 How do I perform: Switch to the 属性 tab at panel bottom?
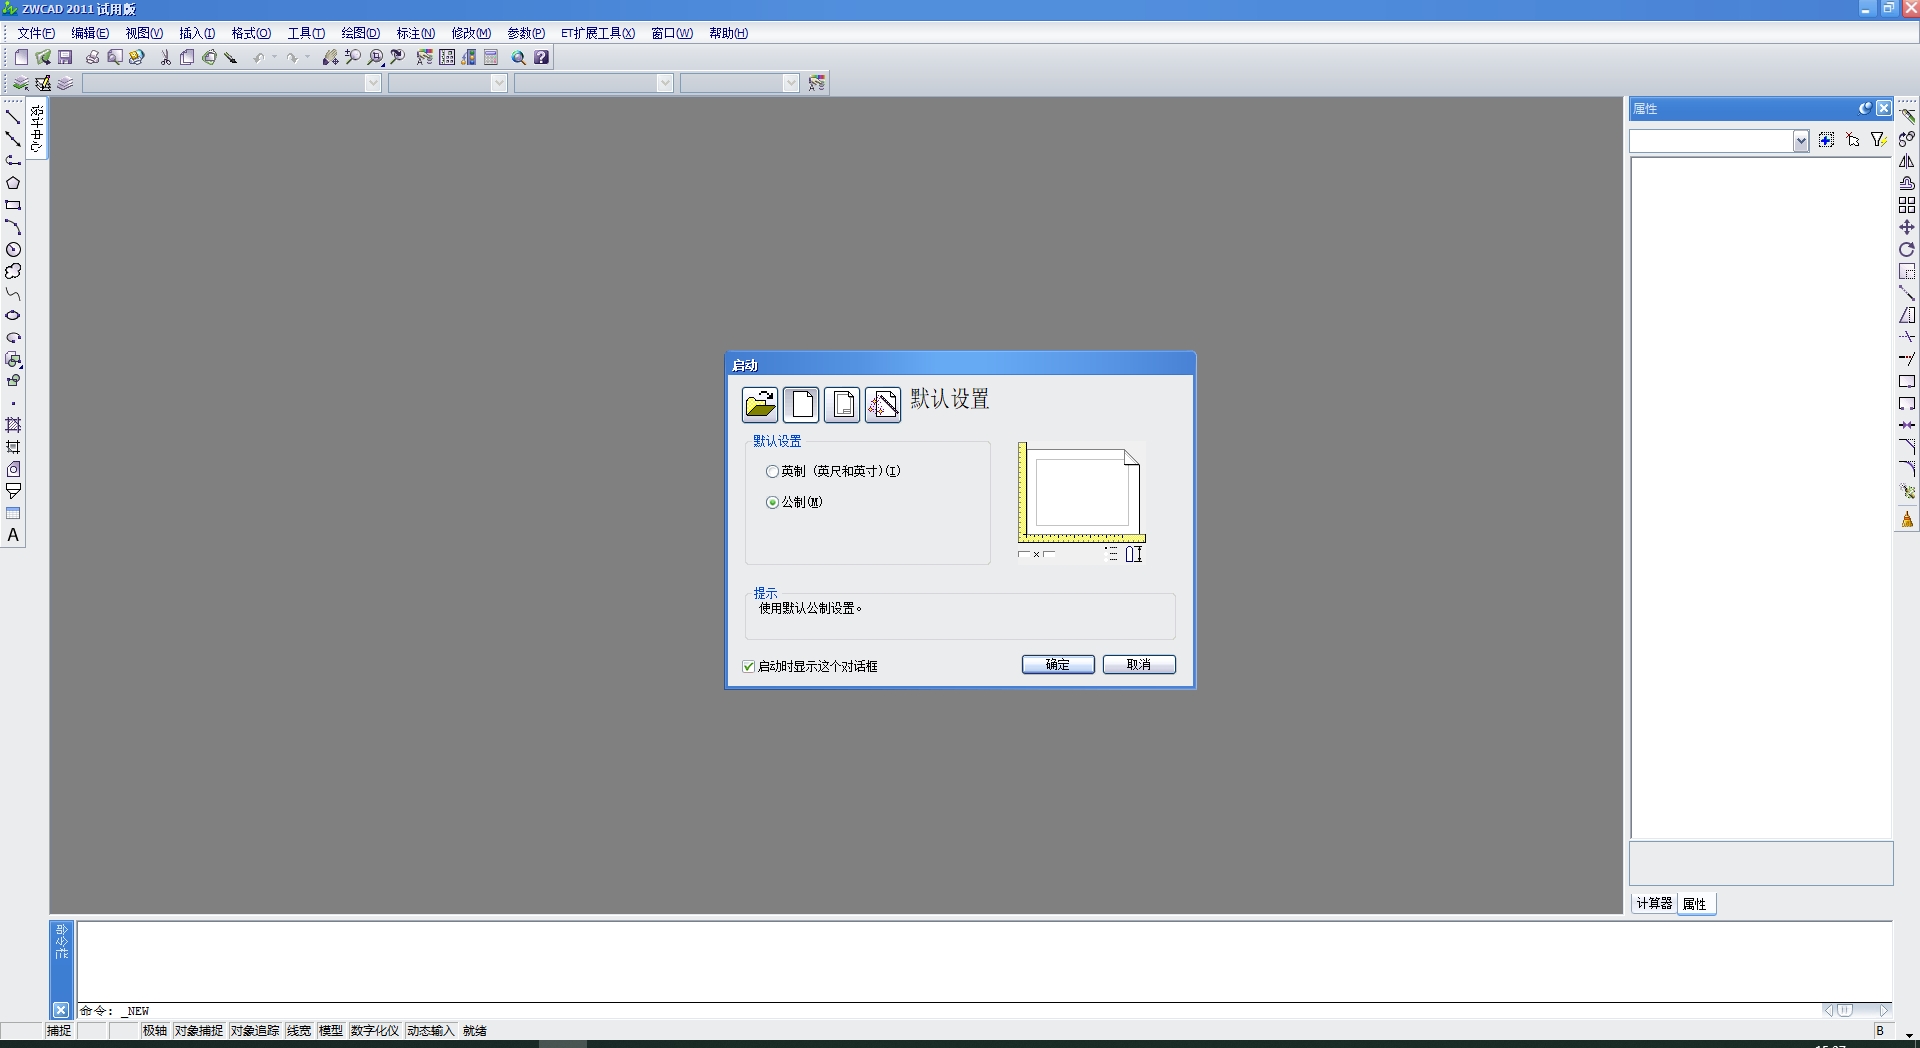click(x=1695, y=904)
